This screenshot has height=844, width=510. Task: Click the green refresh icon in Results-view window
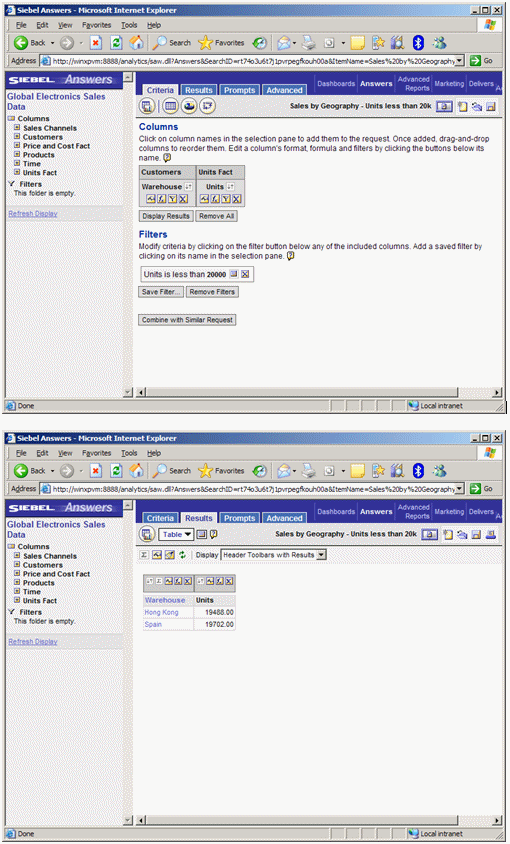pos(183,554)
